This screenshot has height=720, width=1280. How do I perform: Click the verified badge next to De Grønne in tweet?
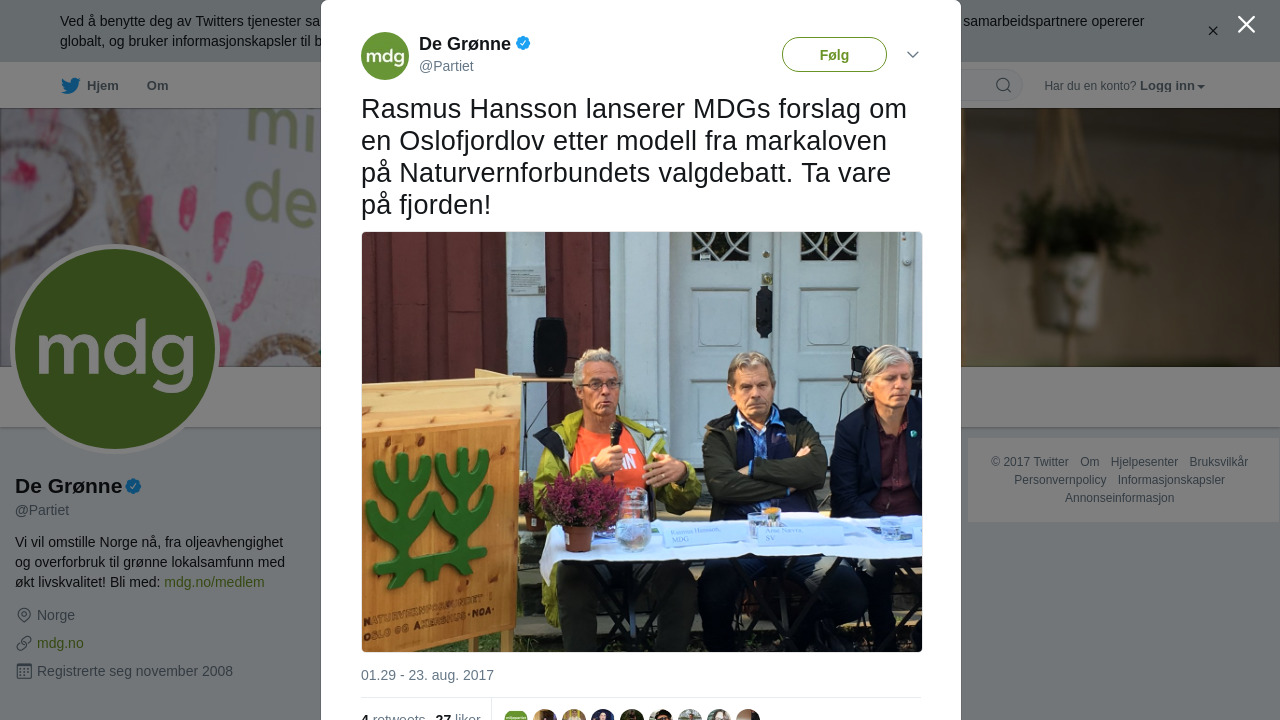523,43
